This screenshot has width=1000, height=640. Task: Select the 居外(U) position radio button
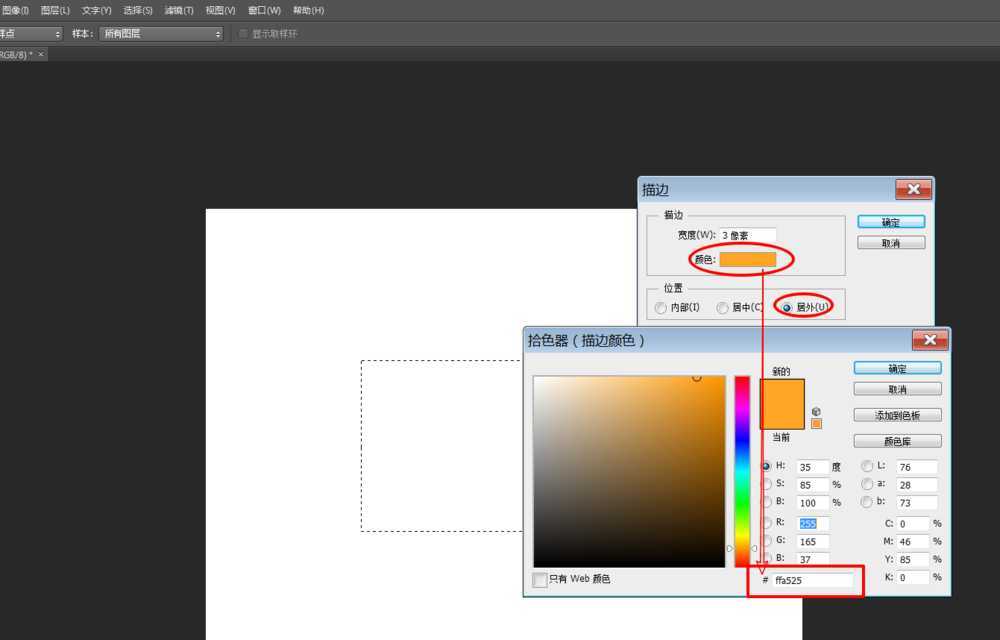click(787, 308)
